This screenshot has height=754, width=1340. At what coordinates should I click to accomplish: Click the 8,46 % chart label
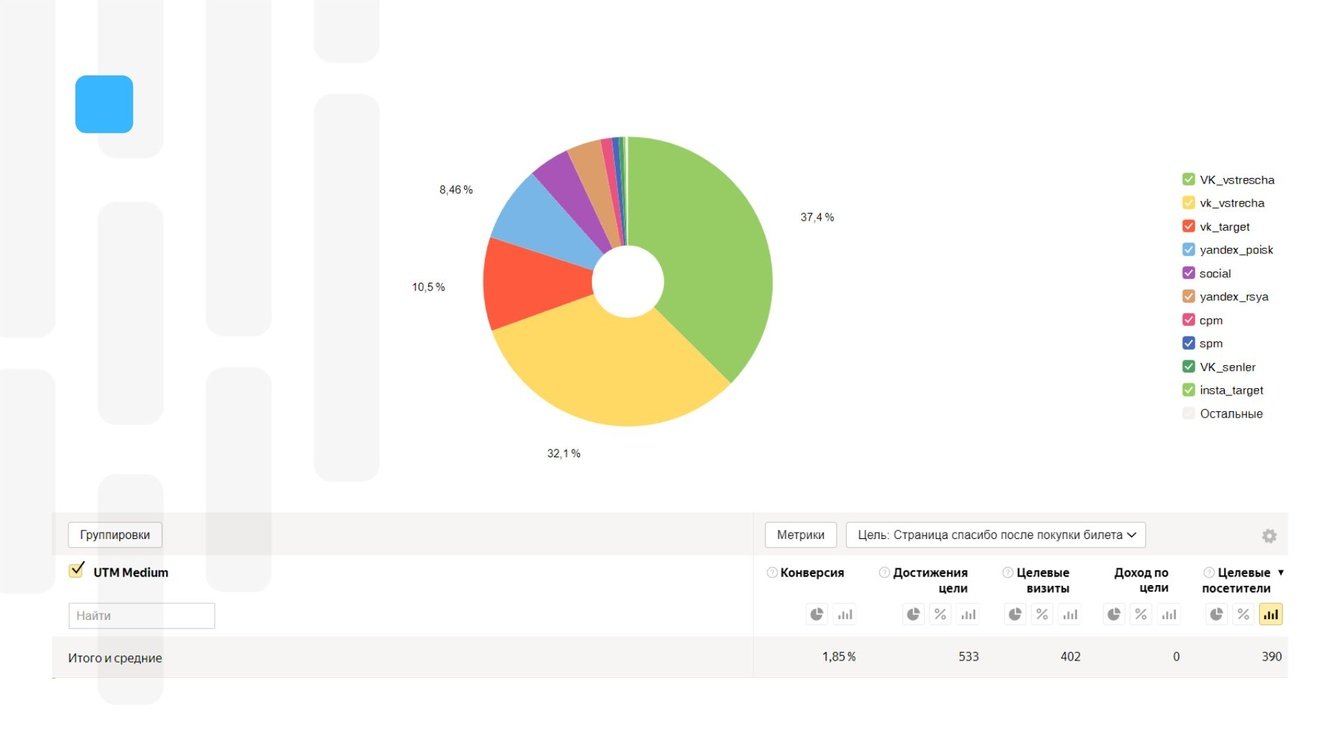pos(456,189)
